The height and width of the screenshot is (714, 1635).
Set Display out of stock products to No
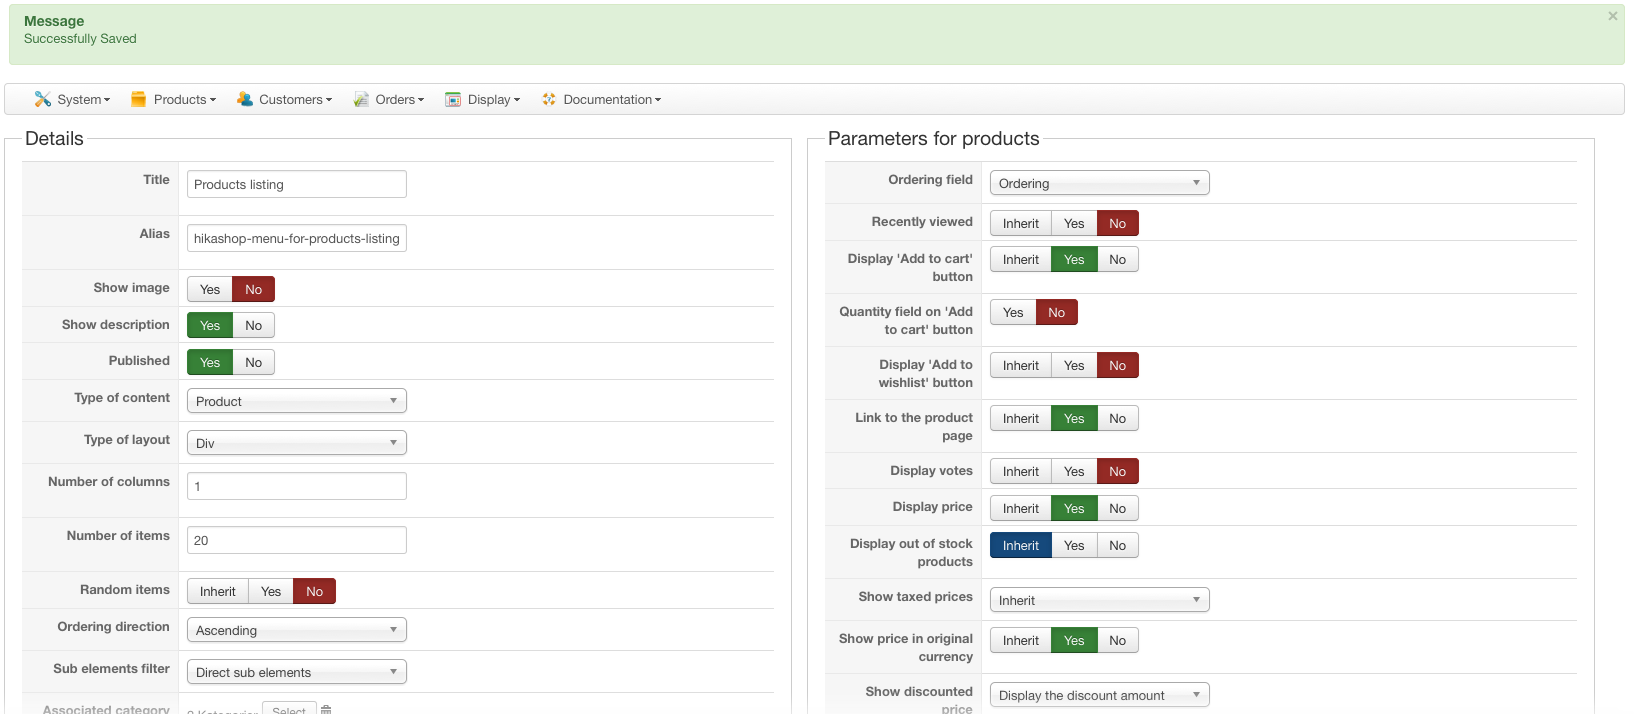[1117, 545]
